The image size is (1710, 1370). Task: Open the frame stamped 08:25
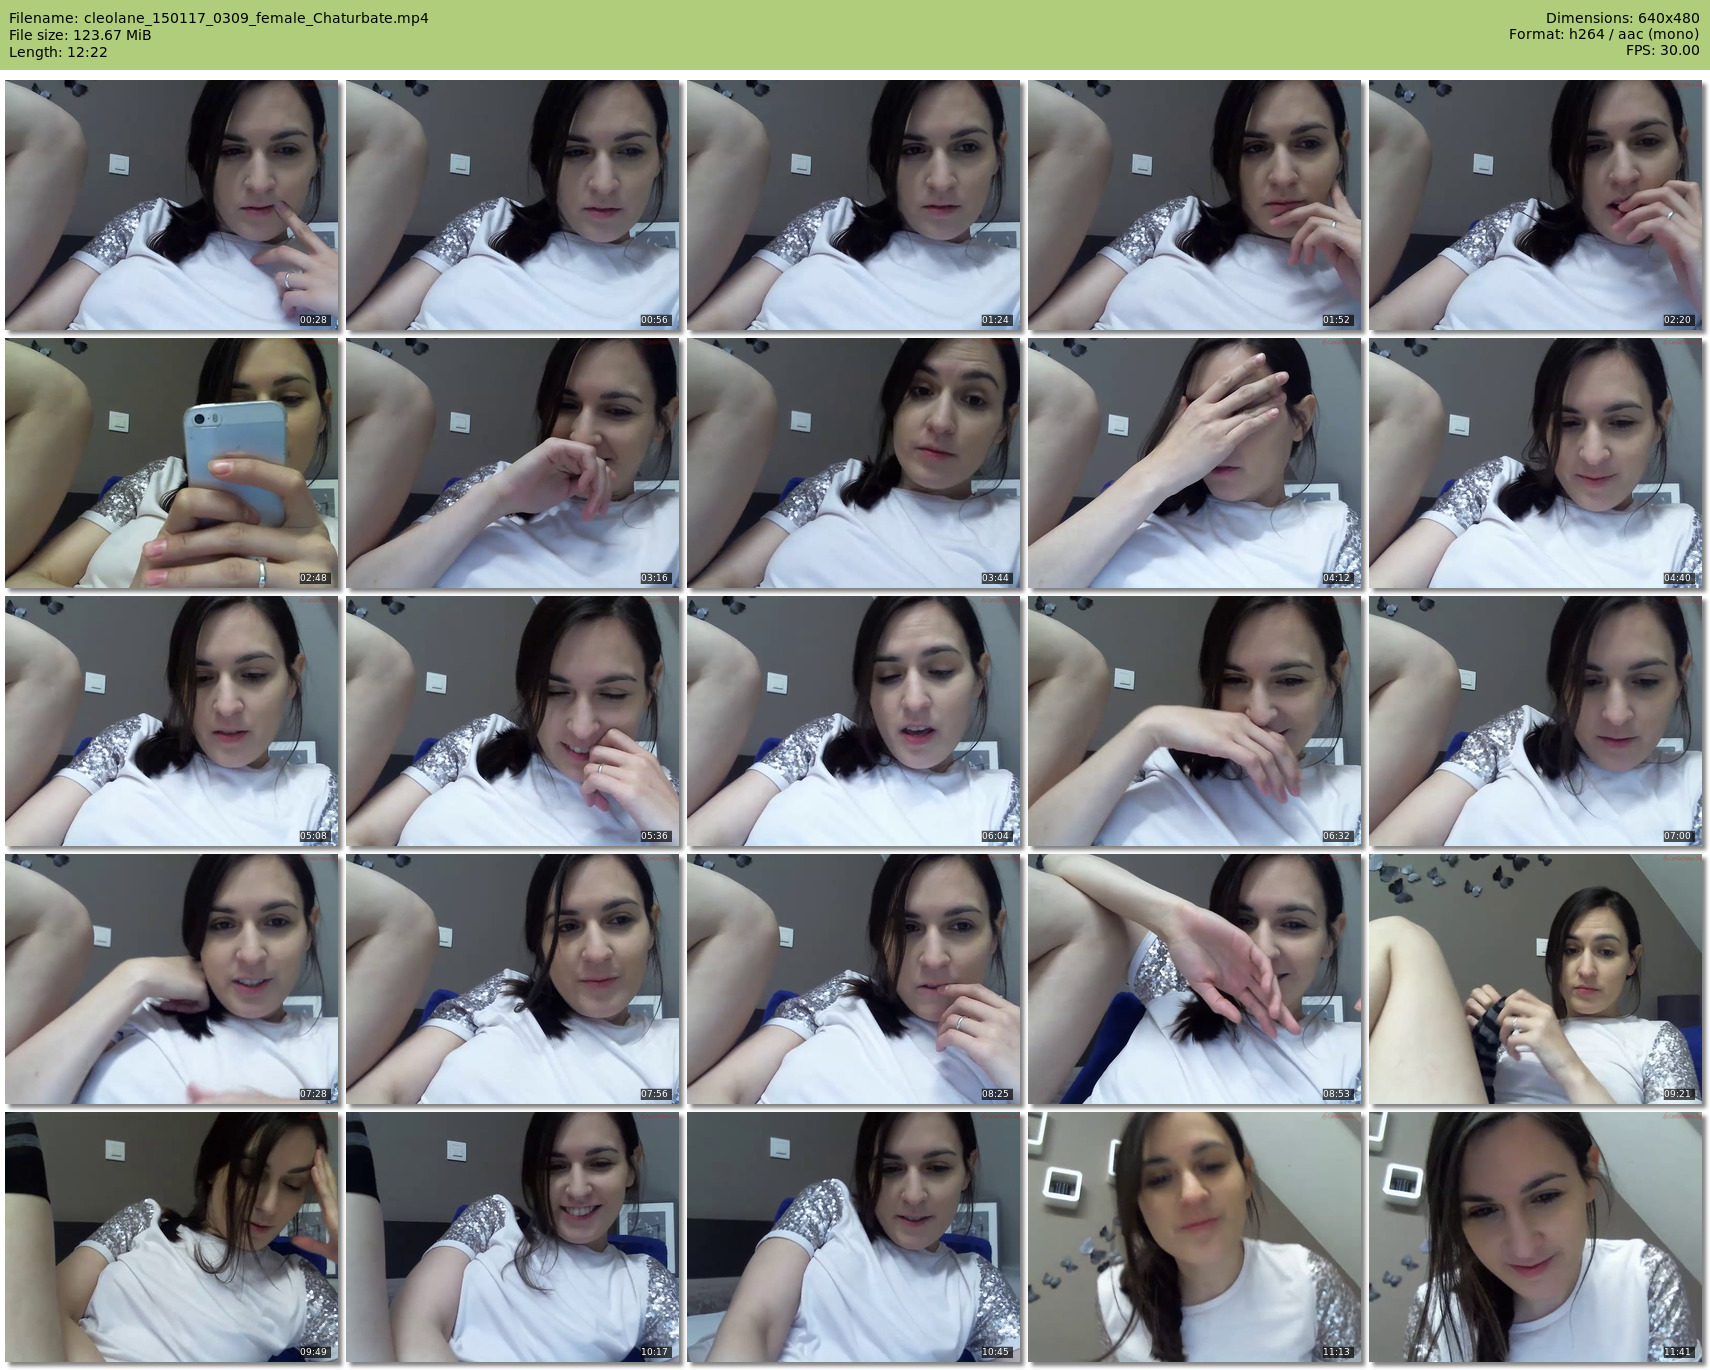(x=854, y=979)
